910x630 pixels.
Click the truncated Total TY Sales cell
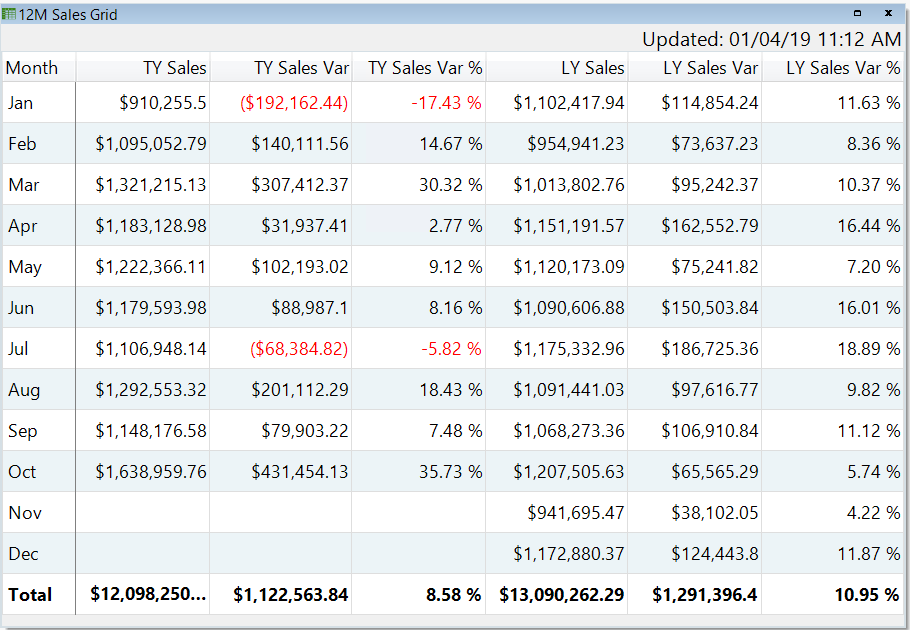click(148, 594)
